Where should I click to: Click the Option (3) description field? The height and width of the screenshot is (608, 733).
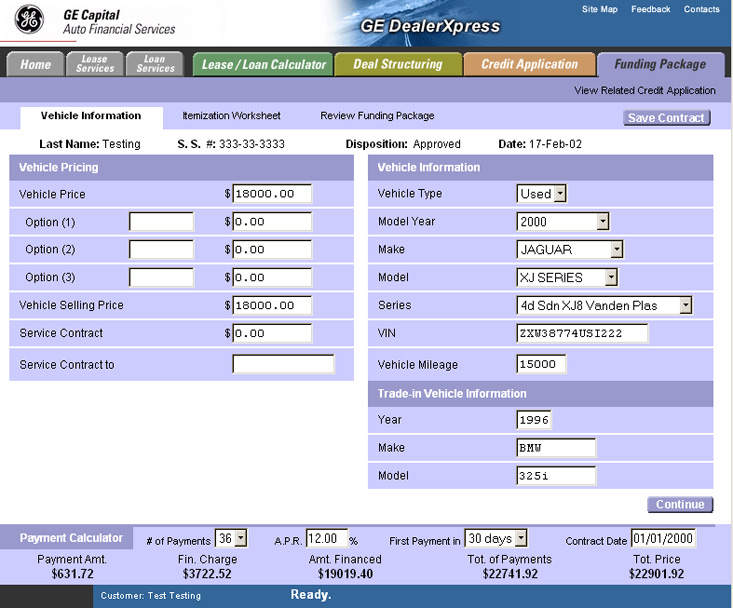tap(161, 277)
